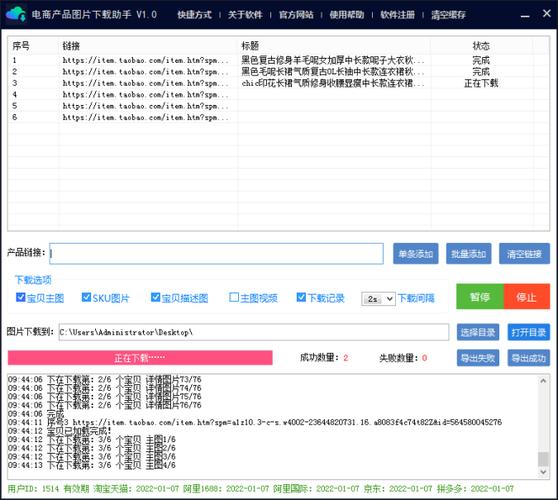Viewport: 558px width, 500px height.
Task: Click the log line with 序号3 URL
Action: (x=255, y=422)
